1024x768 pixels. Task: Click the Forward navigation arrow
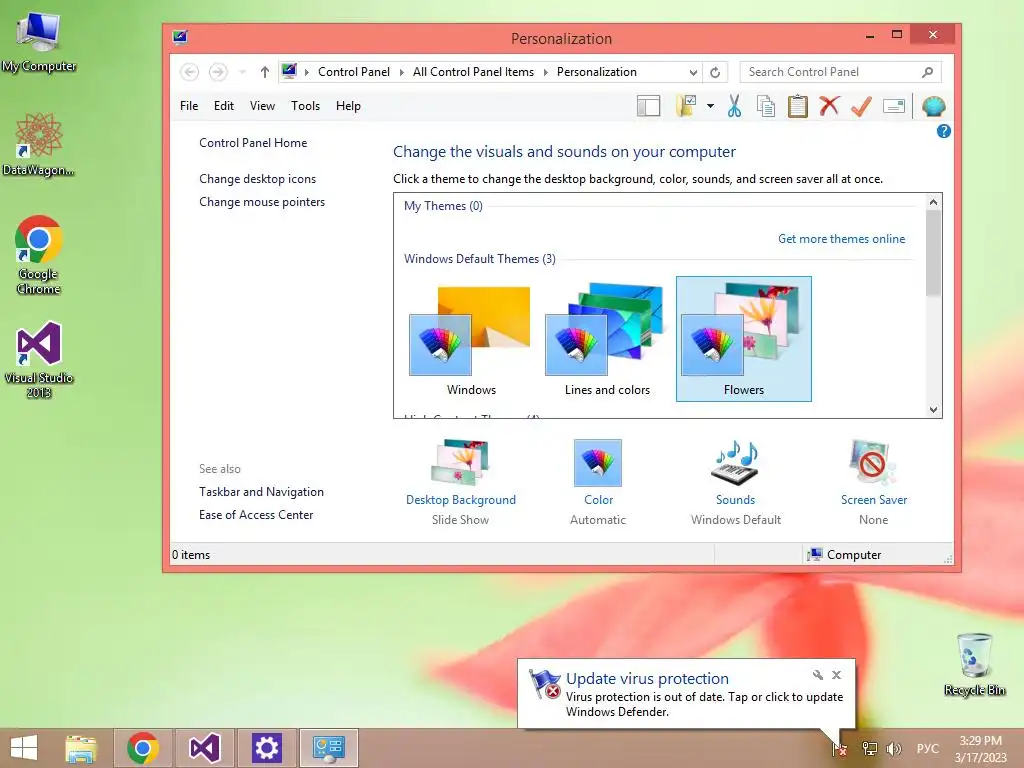(218, 72)
